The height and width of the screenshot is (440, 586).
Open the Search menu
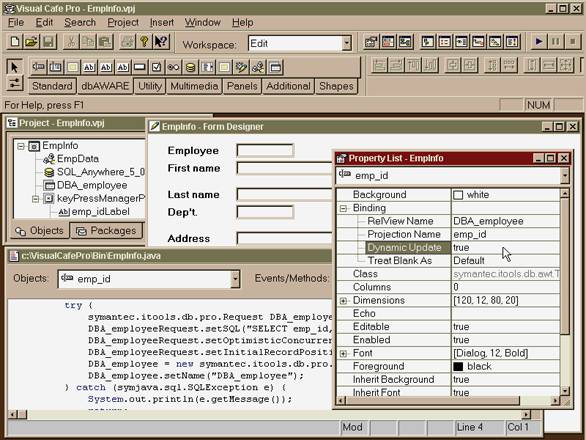80,23
